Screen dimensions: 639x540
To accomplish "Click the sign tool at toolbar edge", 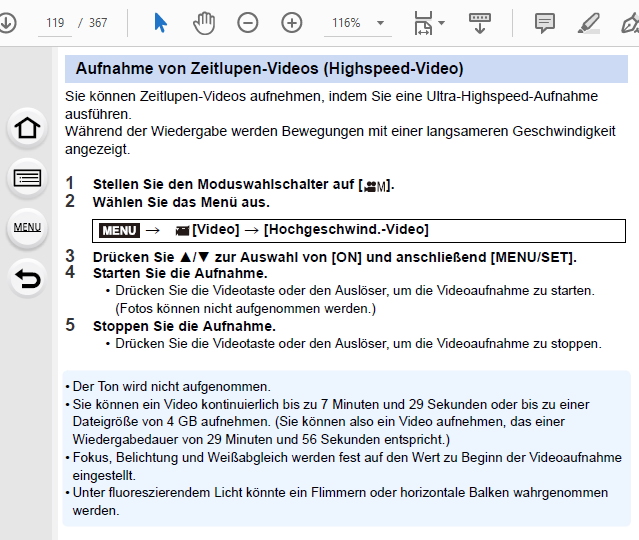I will pyautogui.click(x=631, y=22).
